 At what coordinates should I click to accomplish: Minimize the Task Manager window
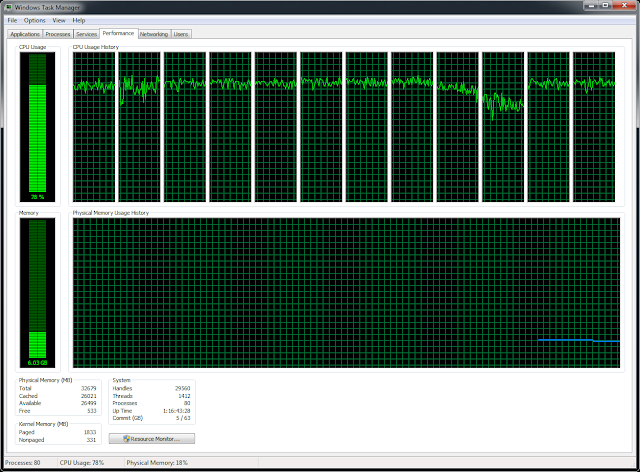[x=591, y=5]
